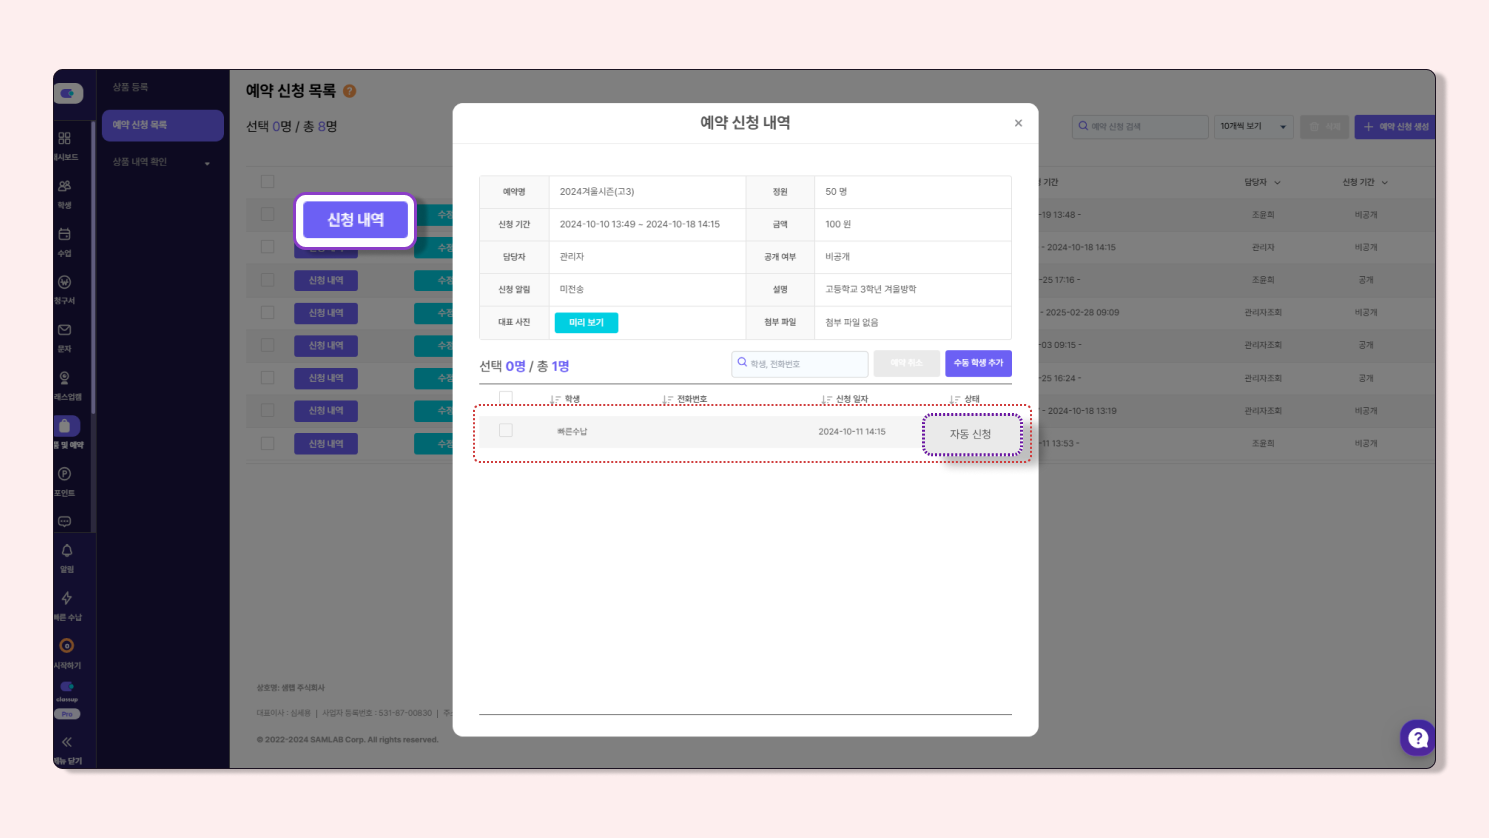Click the 예약 취소 button
1489x838 pixels.
(x=906, y=363)
